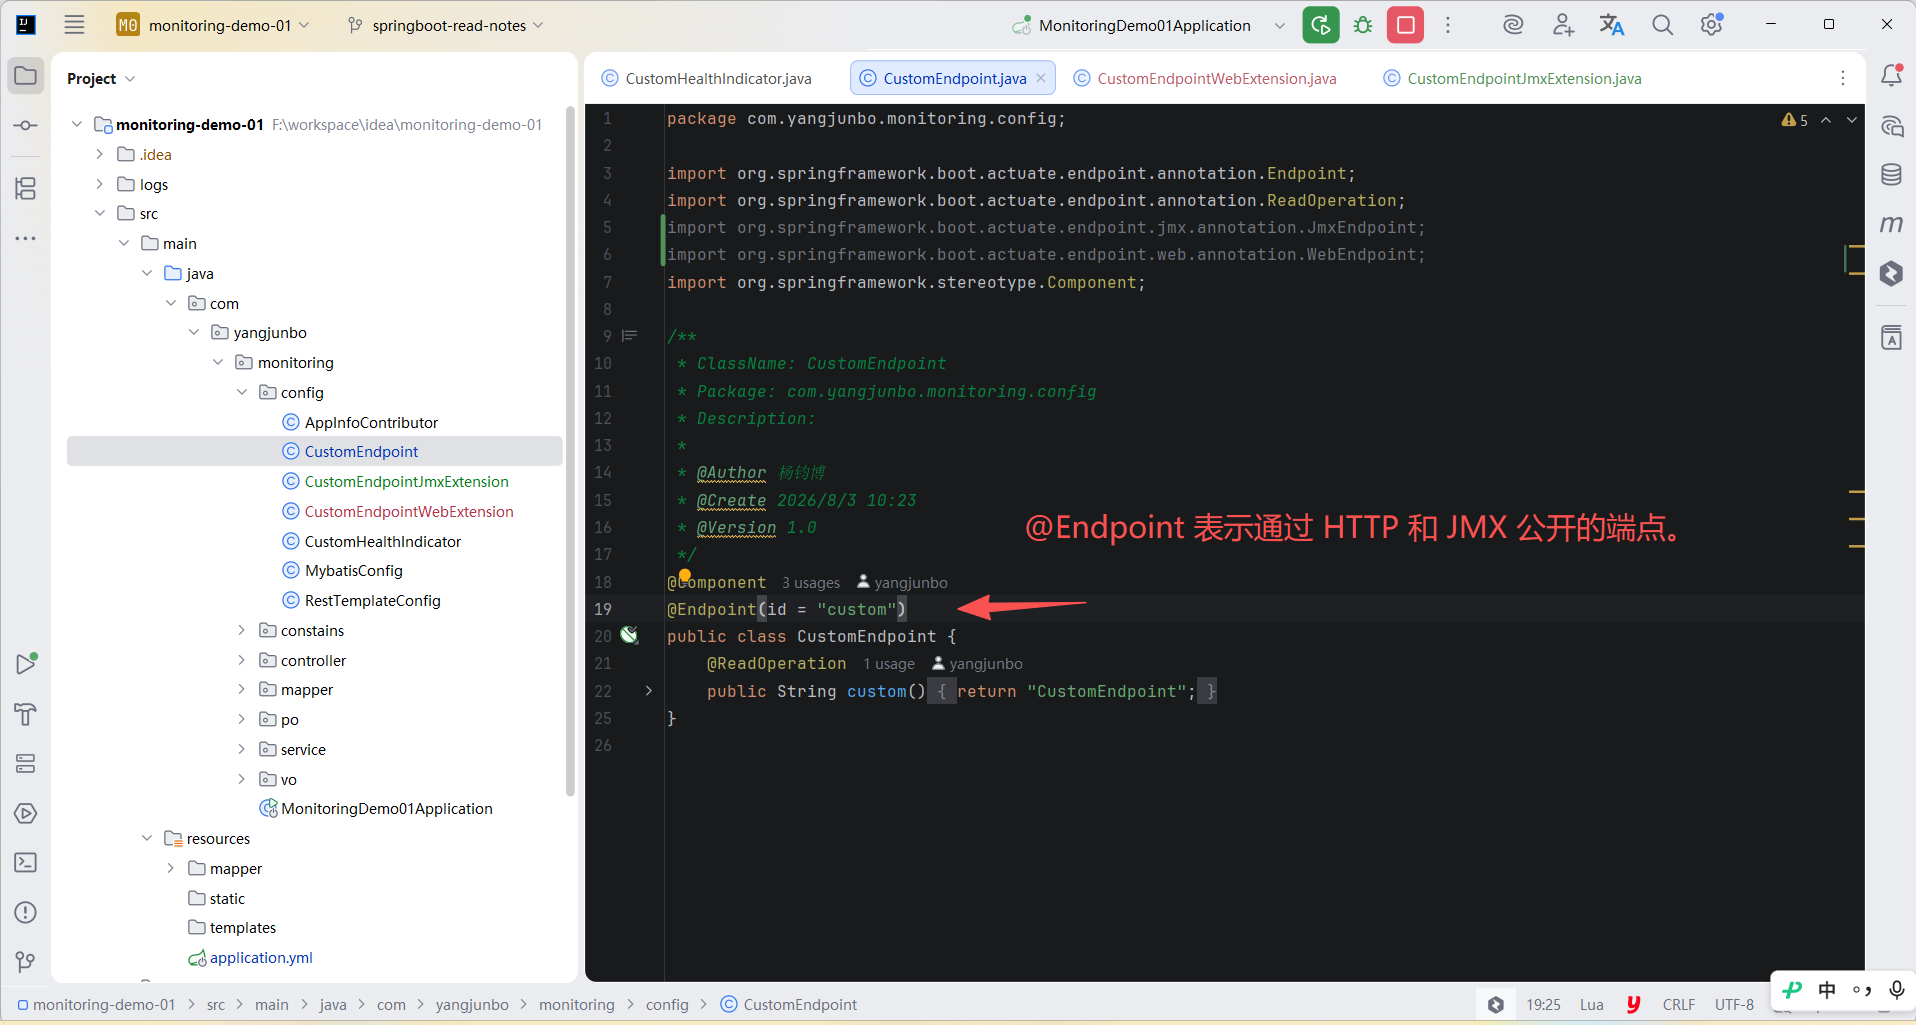Viewport: 1916px width, 1025px height.
Task: Show more tool windows ellipsis
Action: [x=26, y=238]
